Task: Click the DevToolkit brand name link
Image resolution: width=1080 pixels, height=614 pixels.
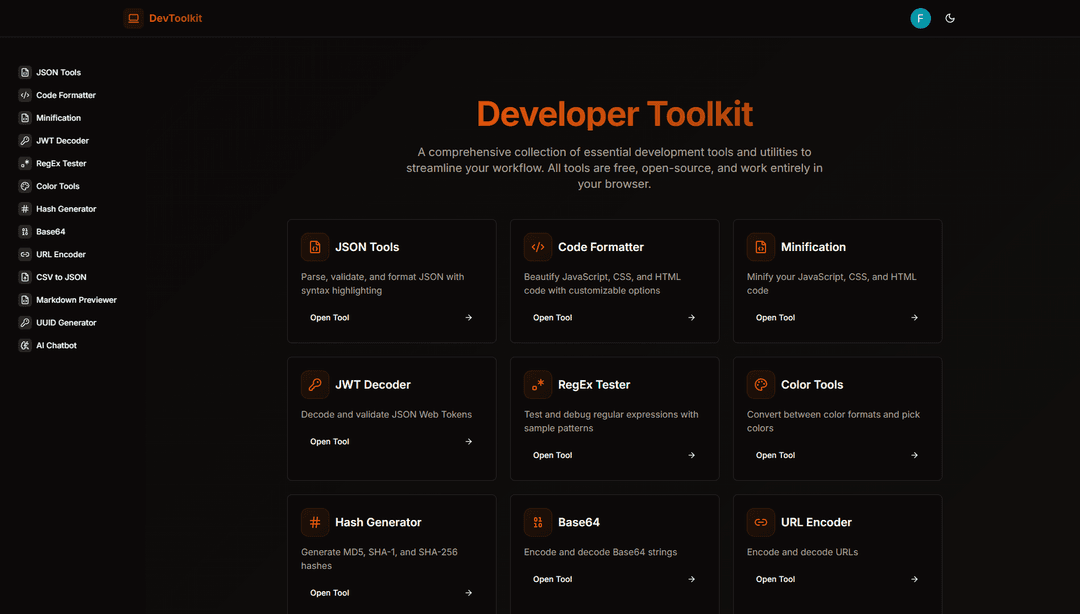Action: pos(175,18)
